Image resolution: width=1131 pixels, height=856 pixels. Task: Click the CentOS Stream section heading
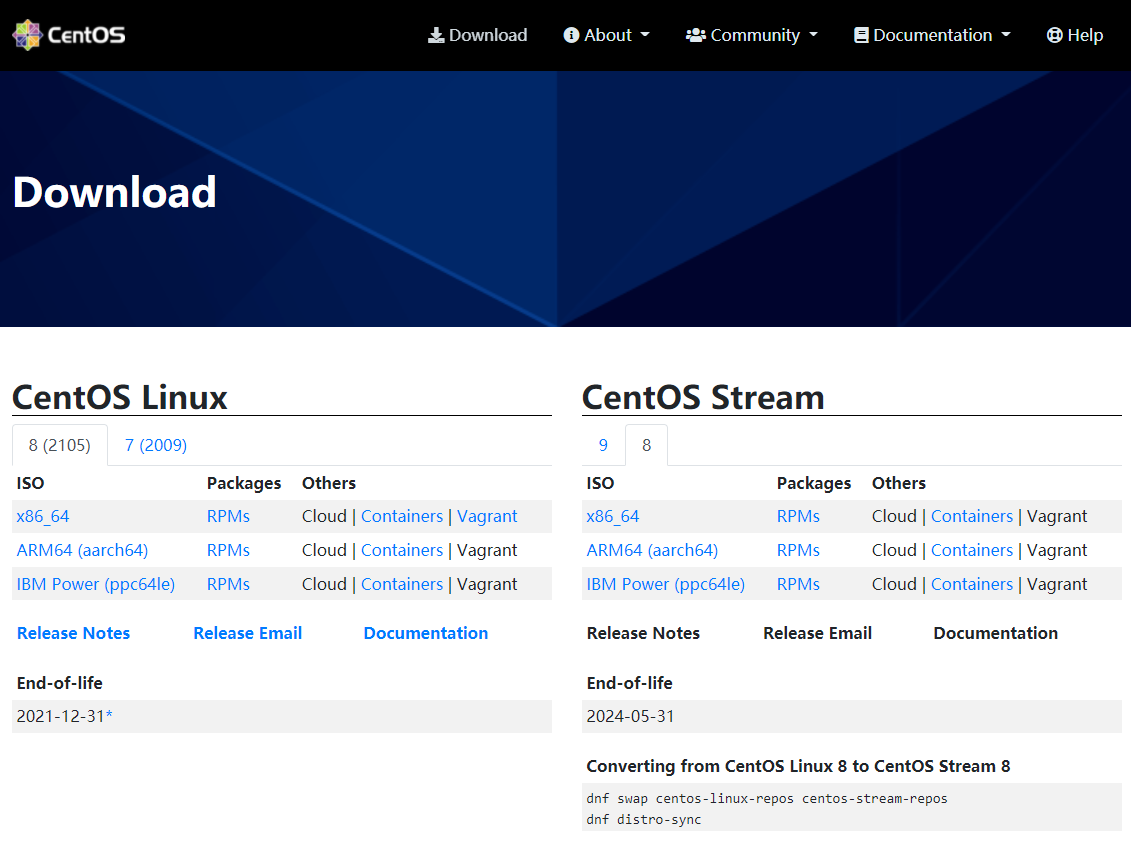click(x=703, y=397)
